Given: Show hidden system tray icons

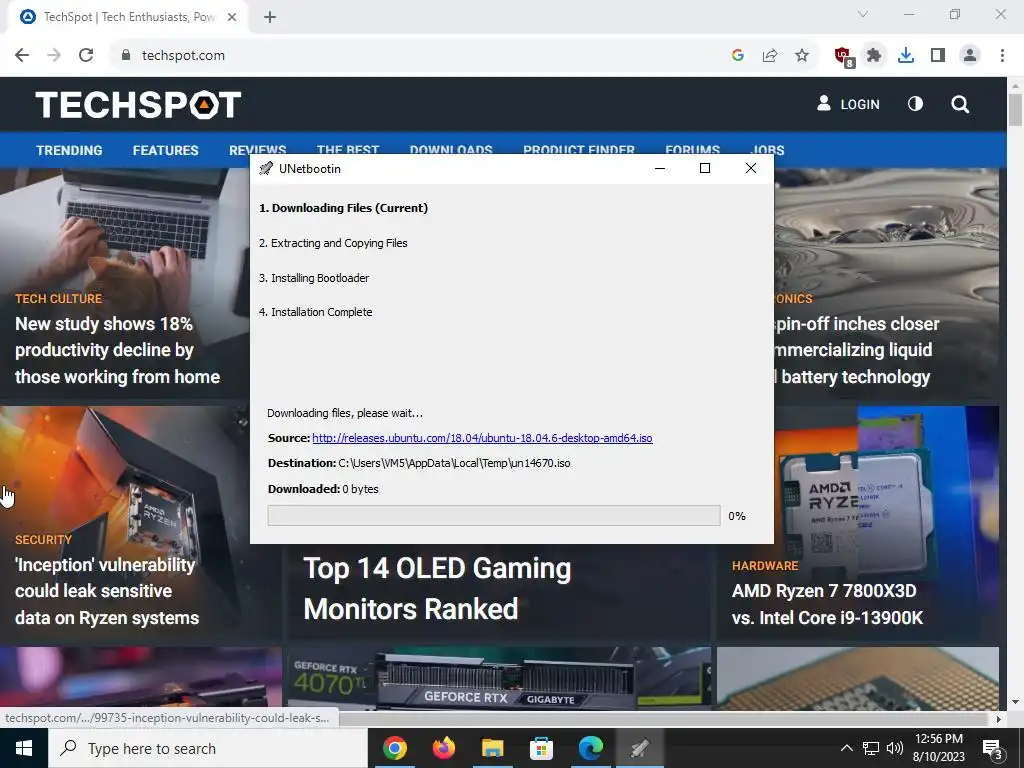Looking at the screenshot, I should tap(846, 748).
